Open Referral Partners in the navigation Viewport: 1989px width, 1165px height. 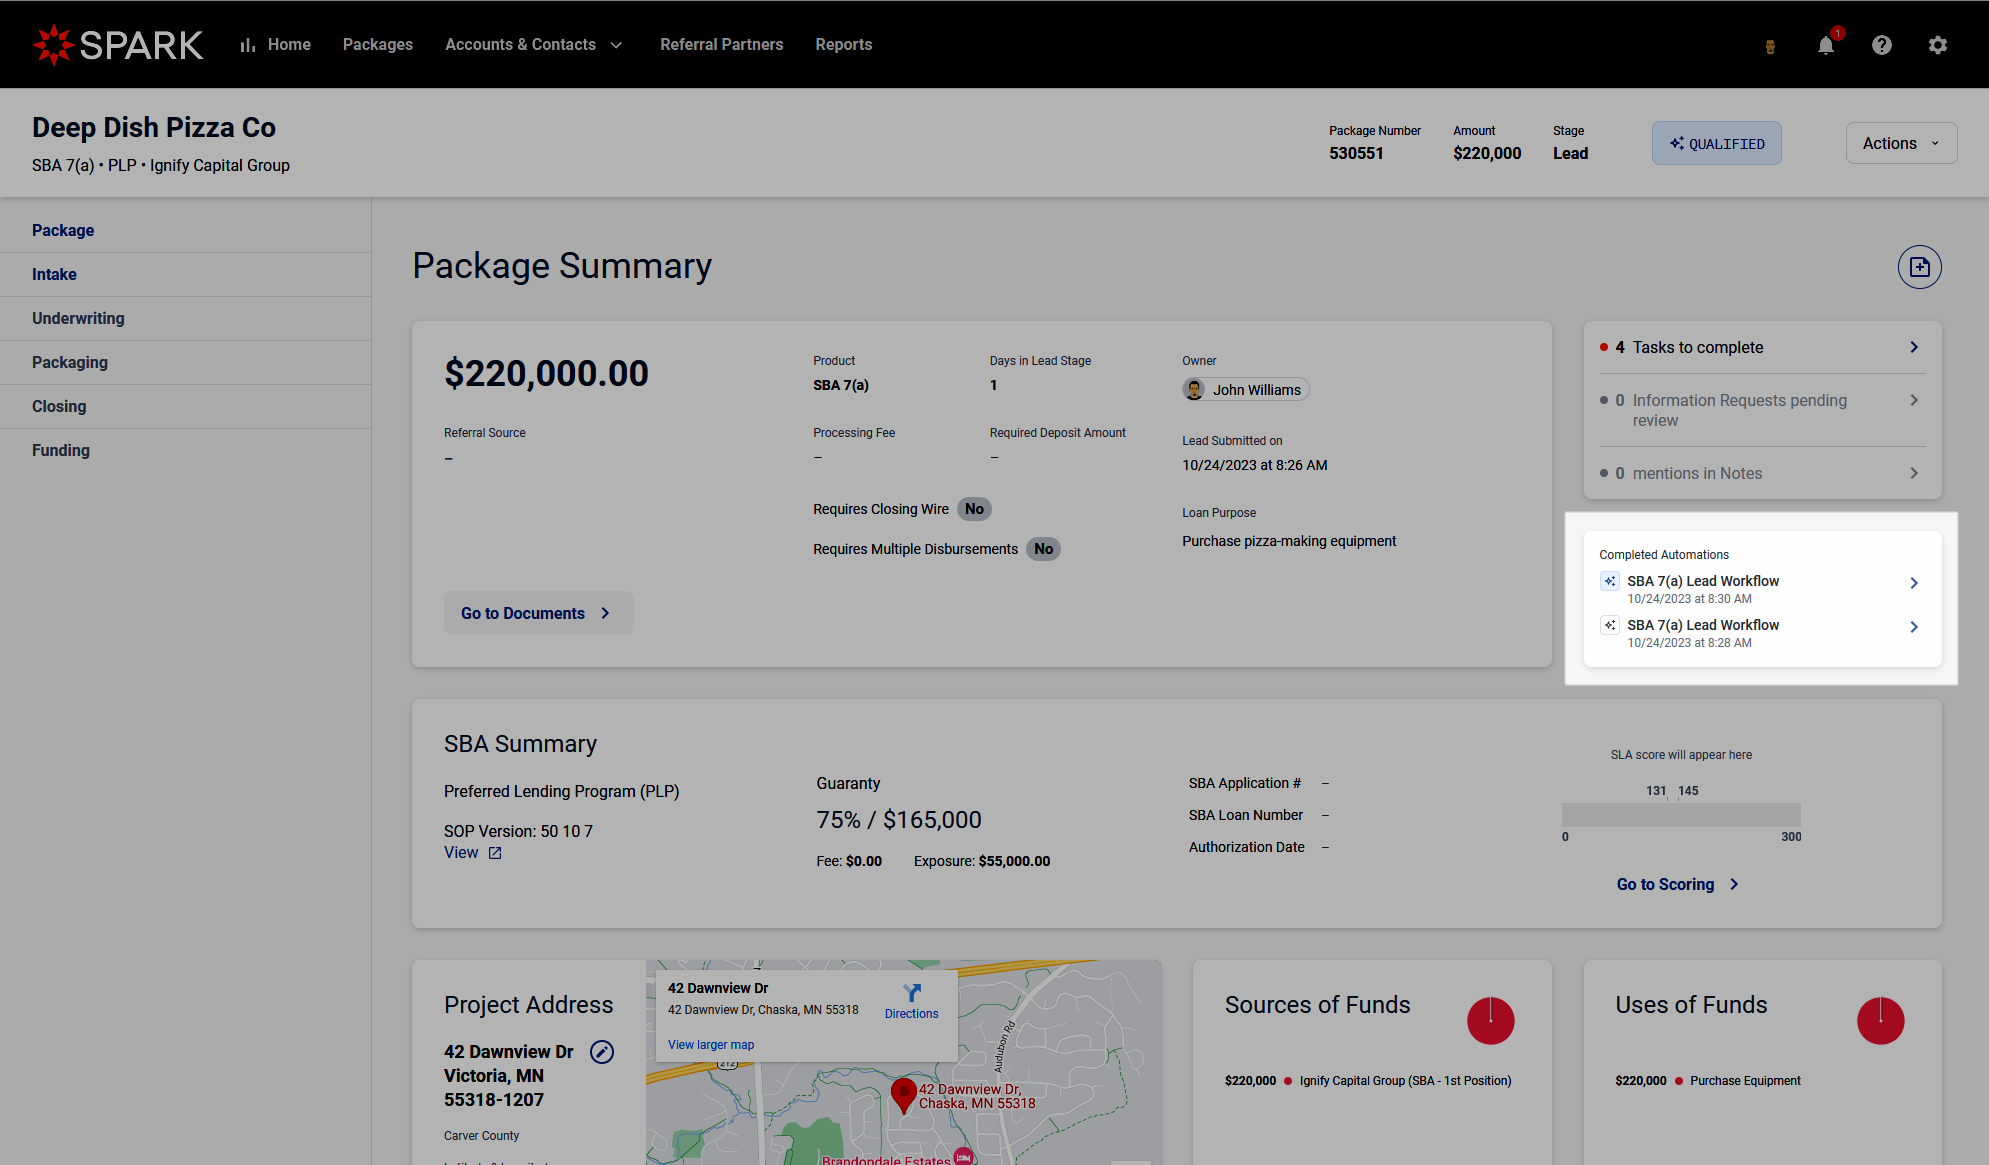click(722, 45)
